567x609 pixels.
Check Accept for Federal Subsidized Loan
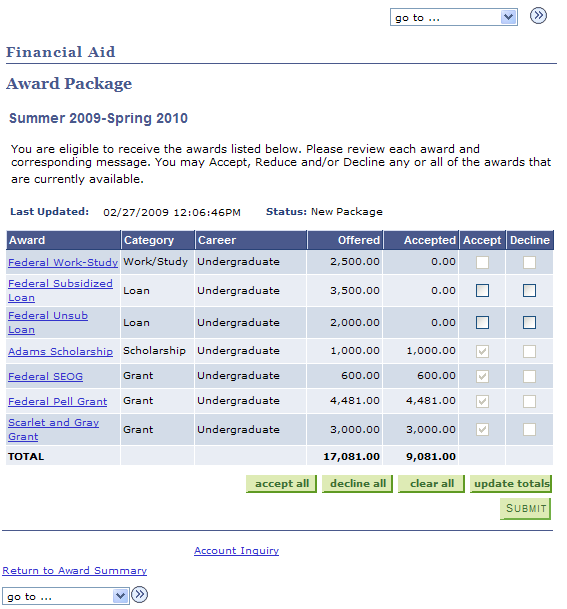click(x=482, y=291)
